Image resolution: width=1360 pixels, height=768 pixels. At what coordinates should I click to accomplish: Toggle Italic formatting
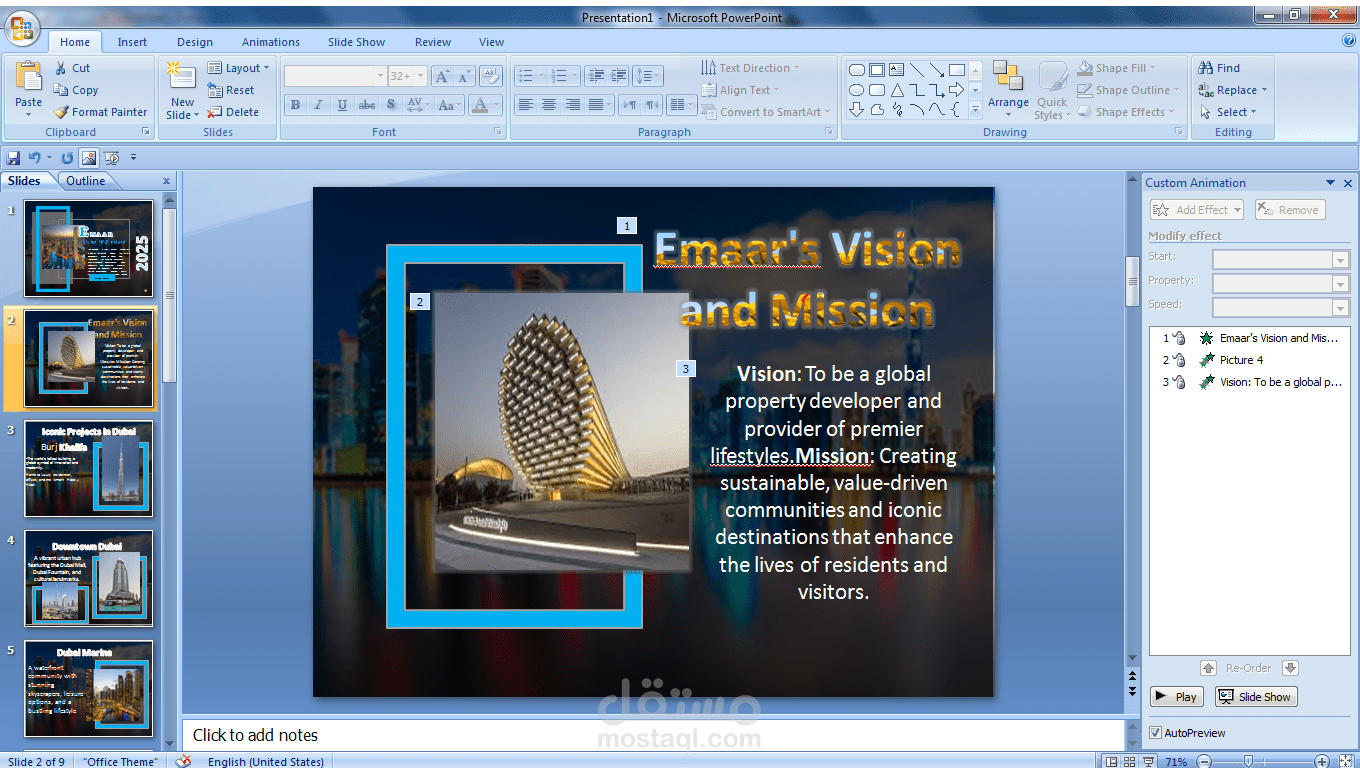point(319,105)
